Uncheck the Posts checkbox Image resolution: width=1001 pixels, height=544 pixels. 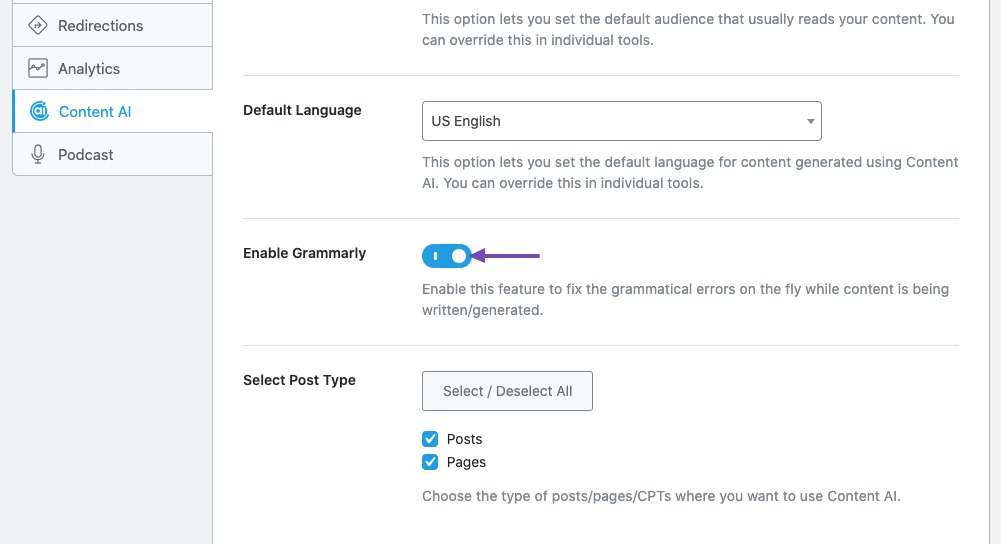[430, 439]
